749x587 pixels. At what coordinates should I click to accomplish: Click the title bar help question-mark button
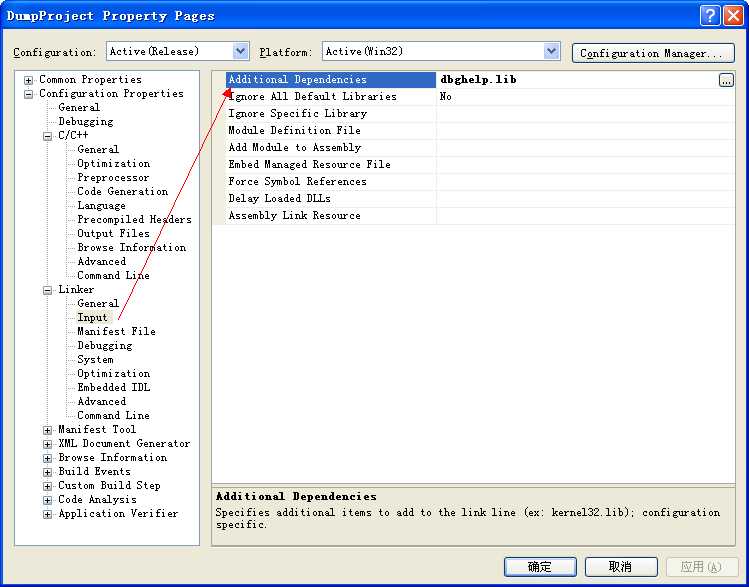pyautogui.click(x=710, y=16)
